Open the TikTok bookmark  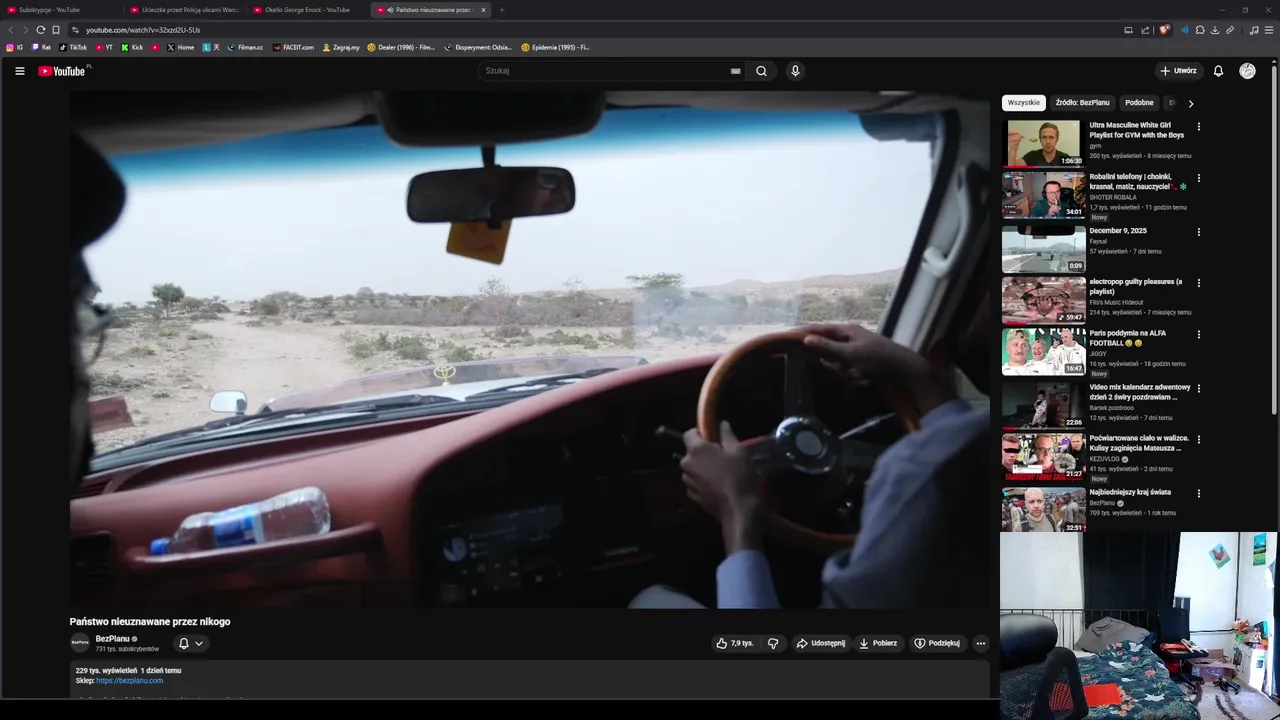coord(73,47)
